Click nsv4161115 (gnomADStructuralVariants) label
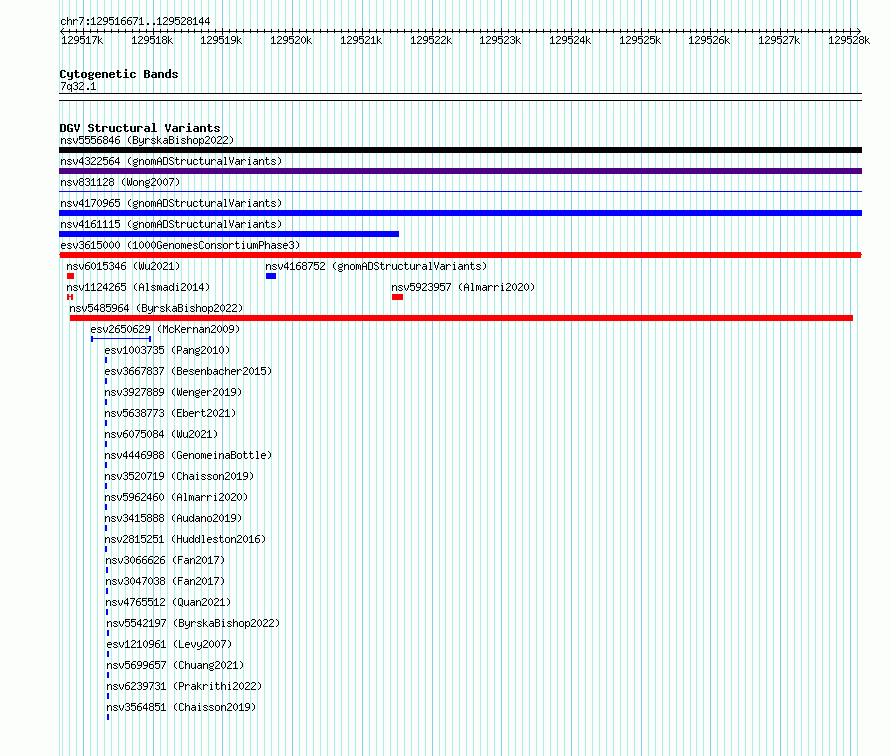 click(171, 224)
